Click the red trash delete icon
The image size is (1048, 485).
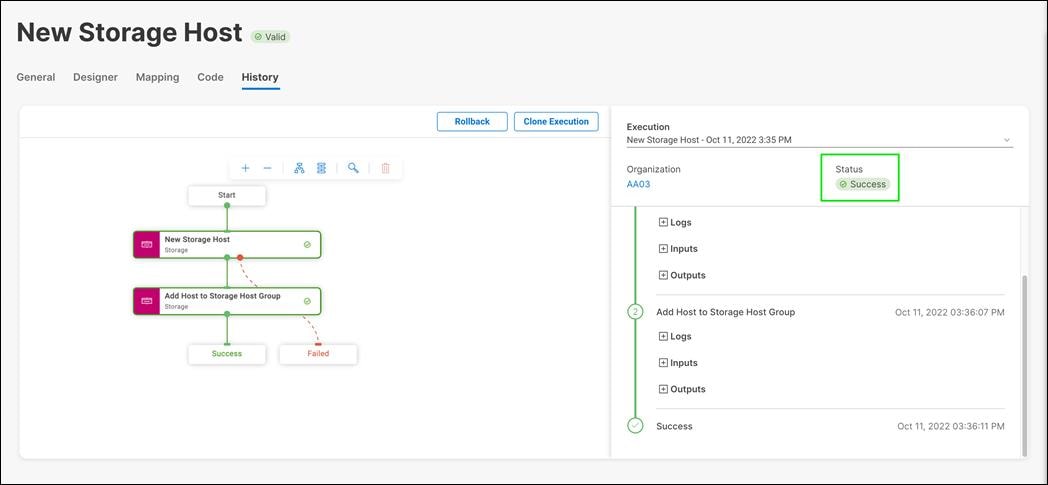[x=385, y=168]
